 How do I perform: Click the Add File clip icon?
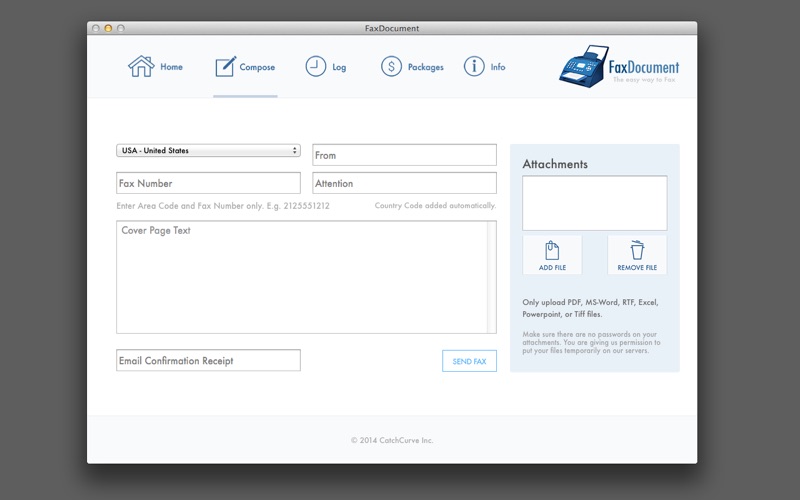pos(552,251)
